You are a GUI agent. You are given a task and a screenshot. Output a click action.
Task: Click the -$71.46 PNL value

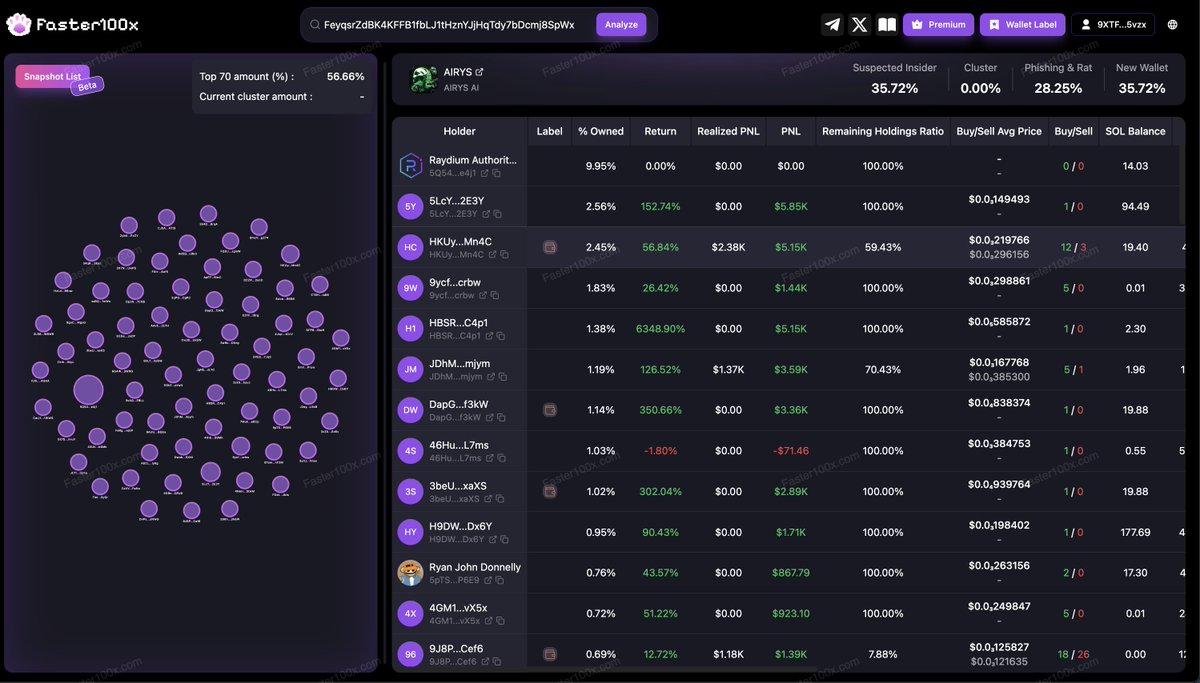point(790,451)
